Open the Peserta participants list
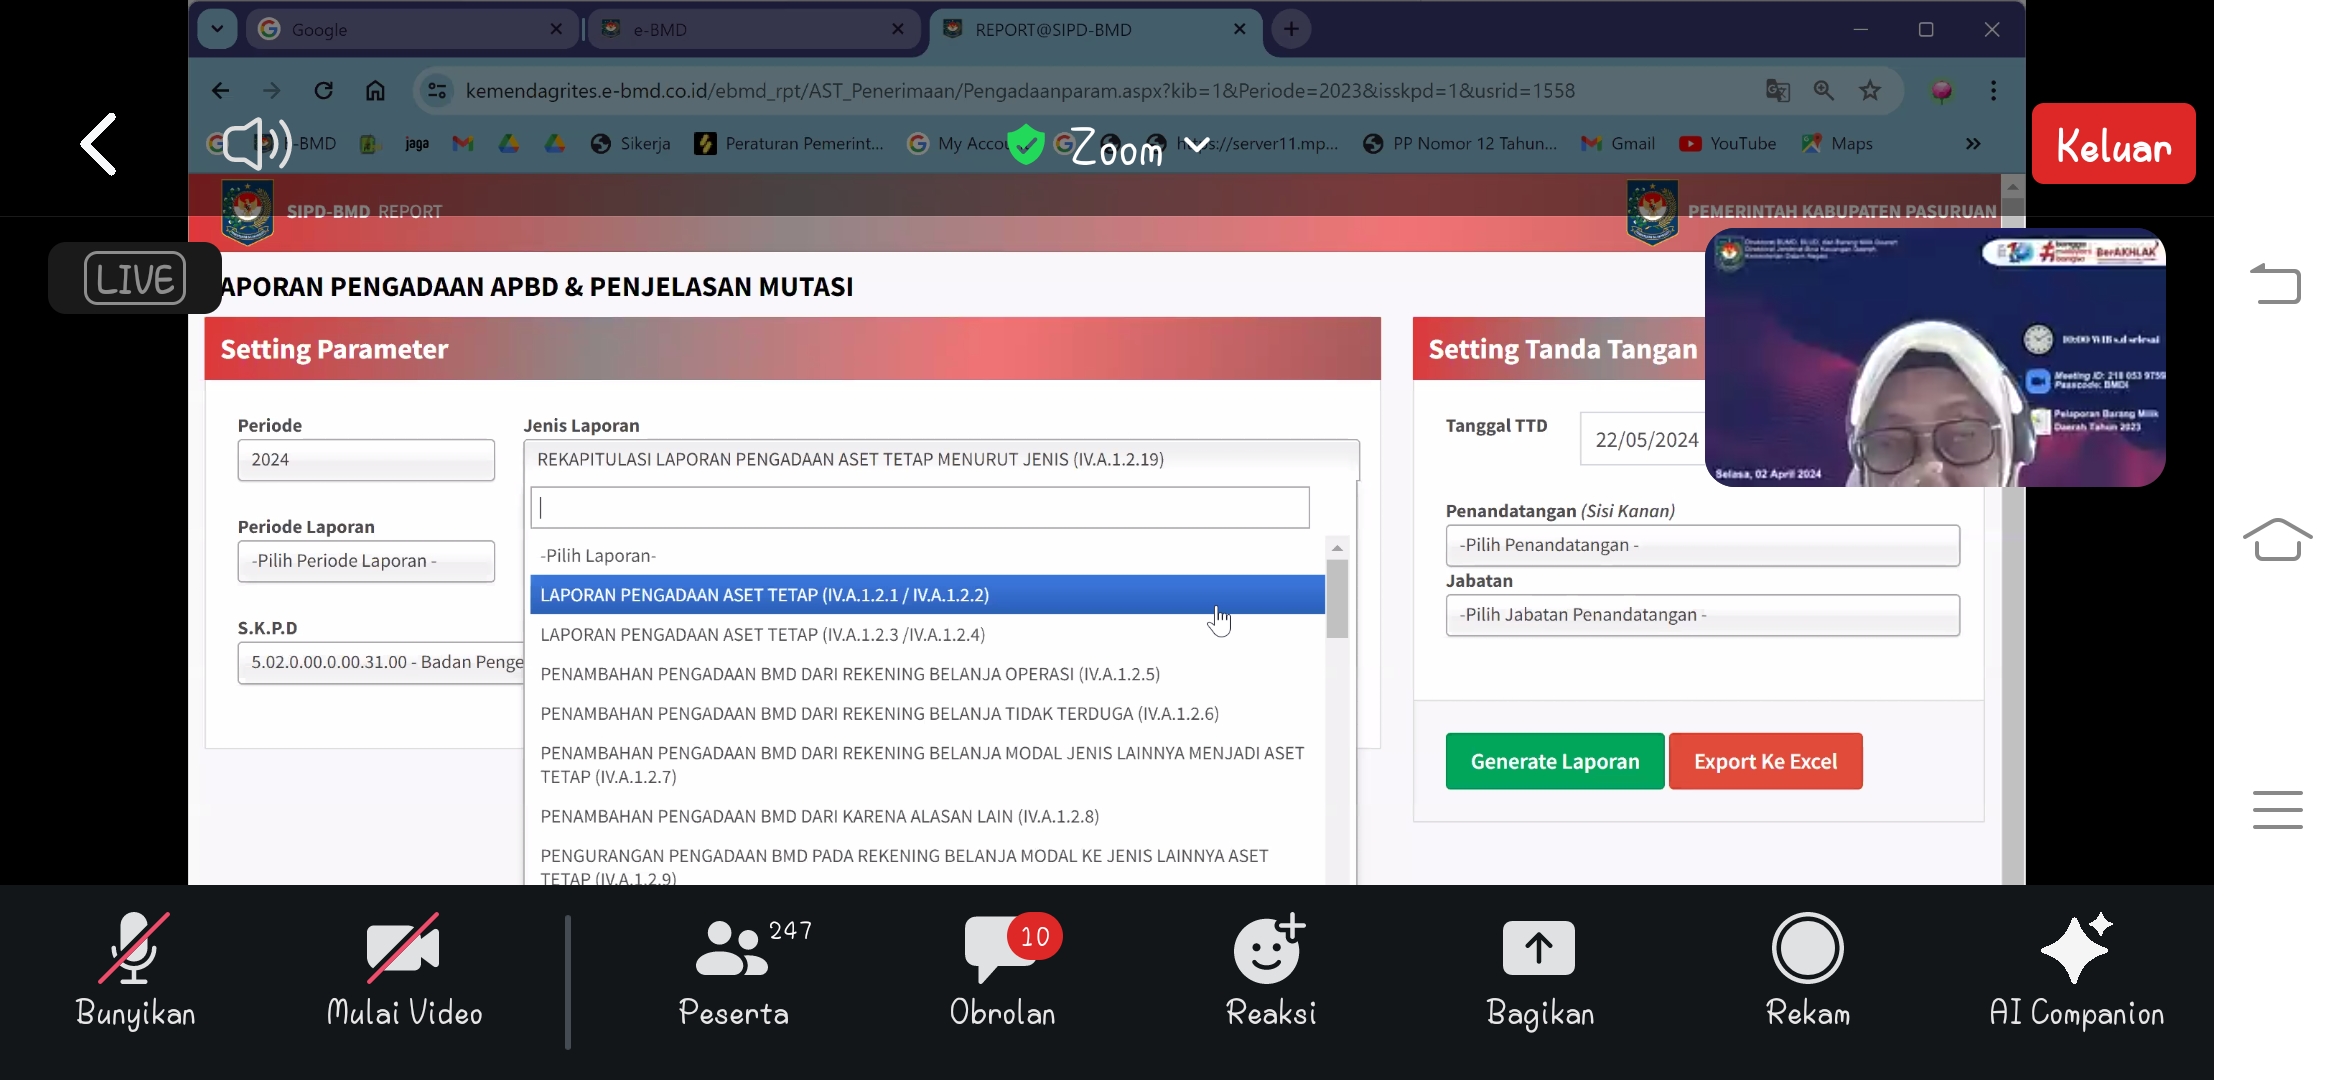The width and height of the screenshot is (2340, 1080). tap(733, 950)
